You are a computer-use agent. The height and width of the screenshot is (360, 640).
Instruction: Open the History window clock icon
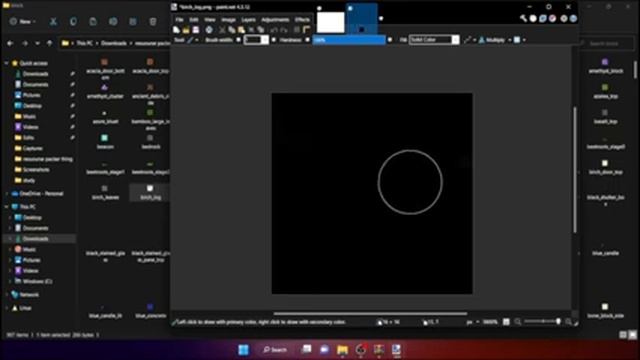[x=533, y=18]
